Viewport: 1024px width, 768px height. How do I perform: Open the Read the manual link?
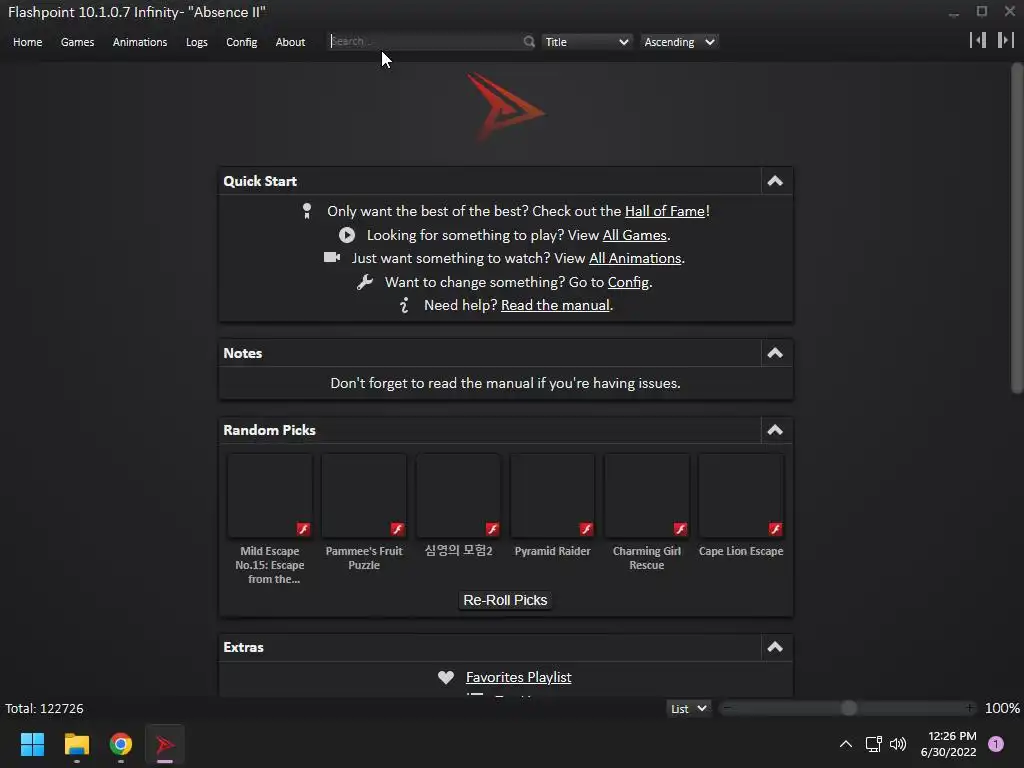(x=555, y=305)
